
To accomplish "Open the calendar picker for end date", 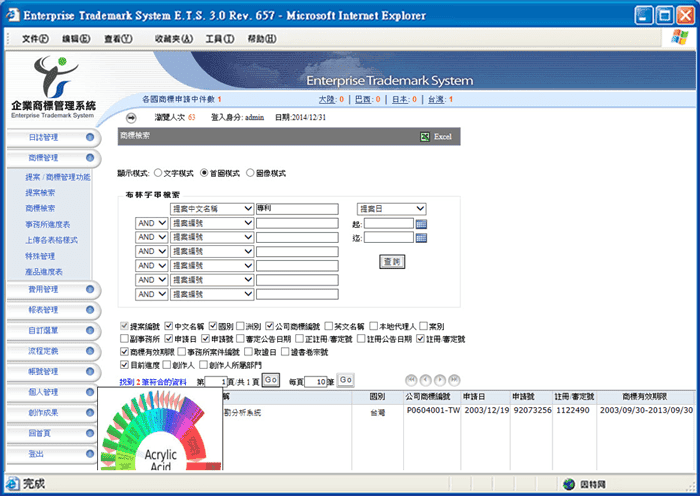I will point(421,238).
